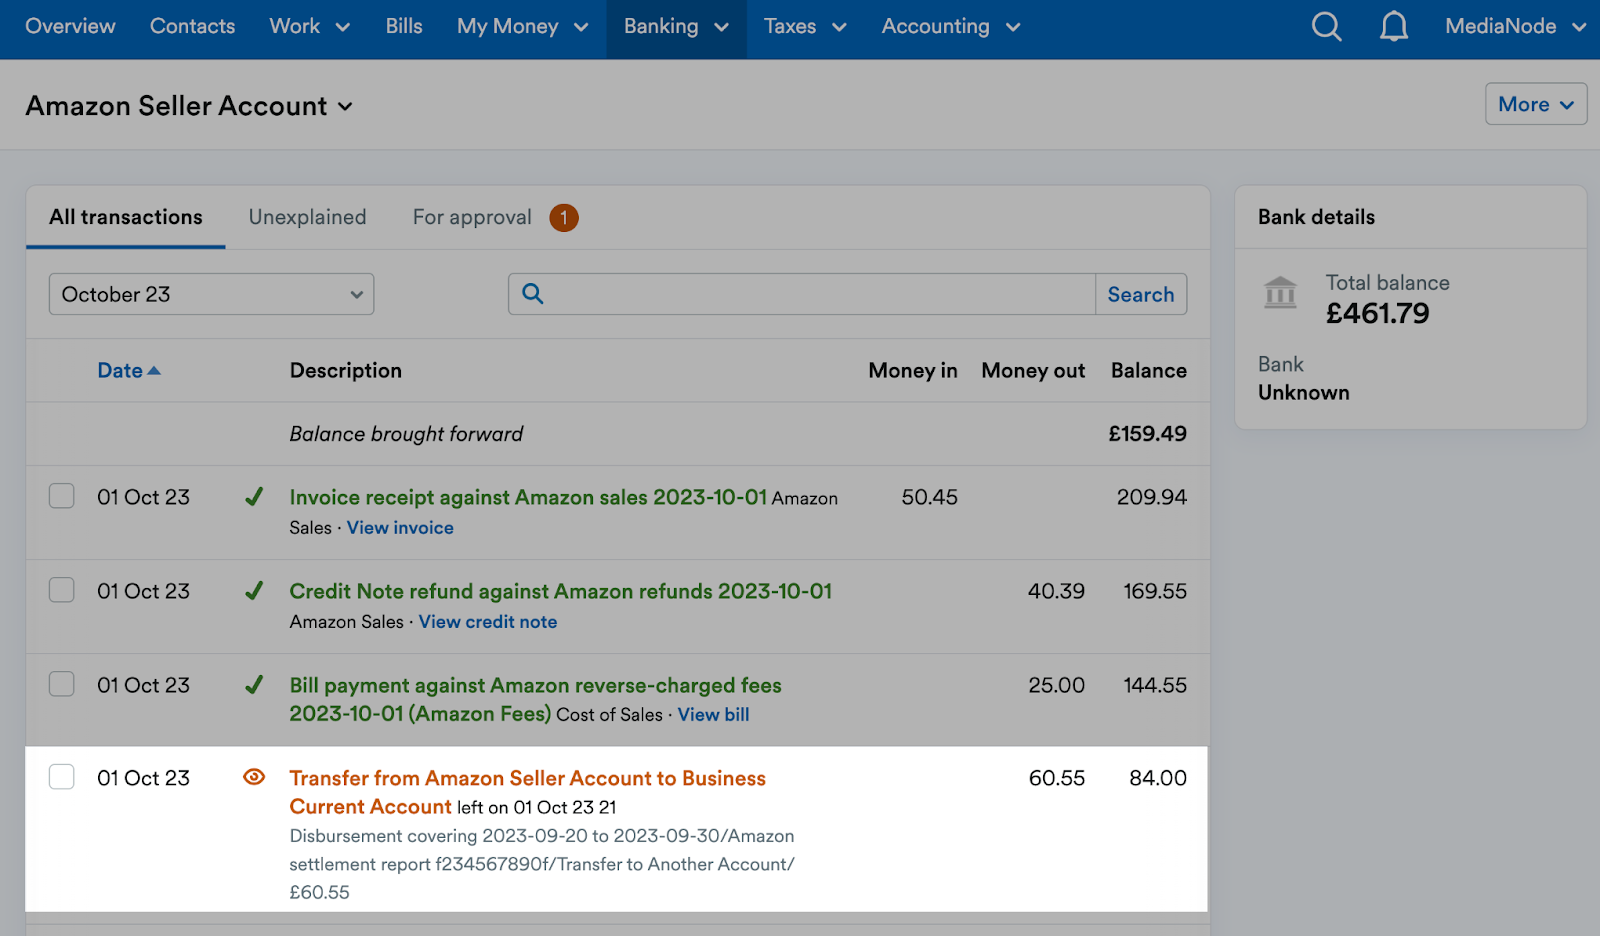The height and width of the screenshot is (936, 1600).
Task: Click the 144.55 balance value
Action: [x=1155, y=685]
